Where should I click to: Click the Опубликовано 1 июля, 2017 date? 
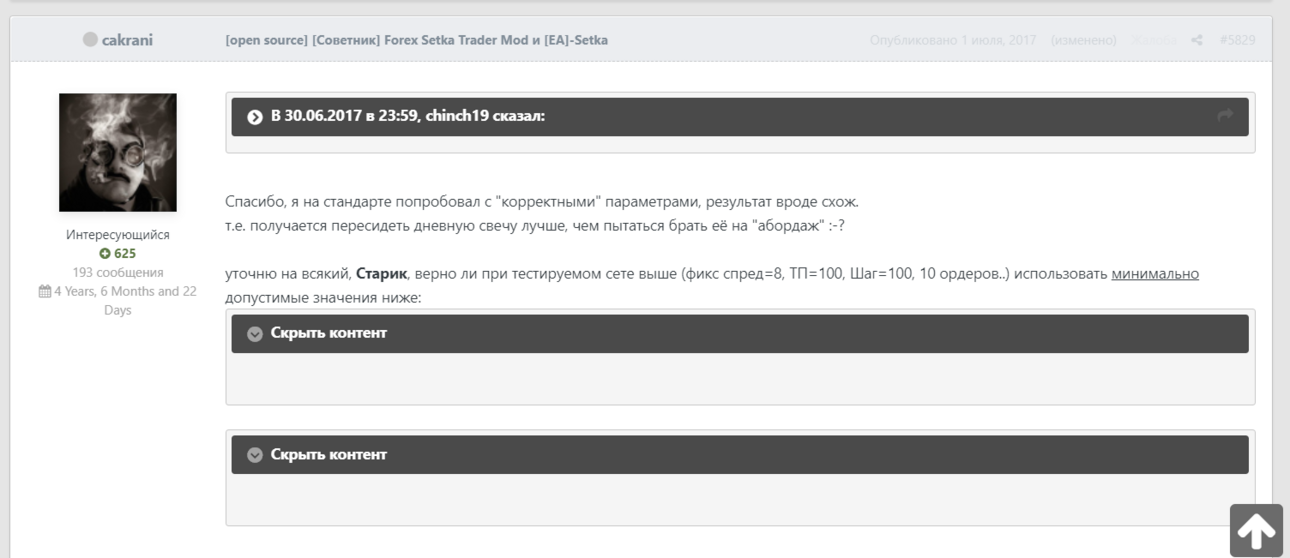(x=953, y=41)
